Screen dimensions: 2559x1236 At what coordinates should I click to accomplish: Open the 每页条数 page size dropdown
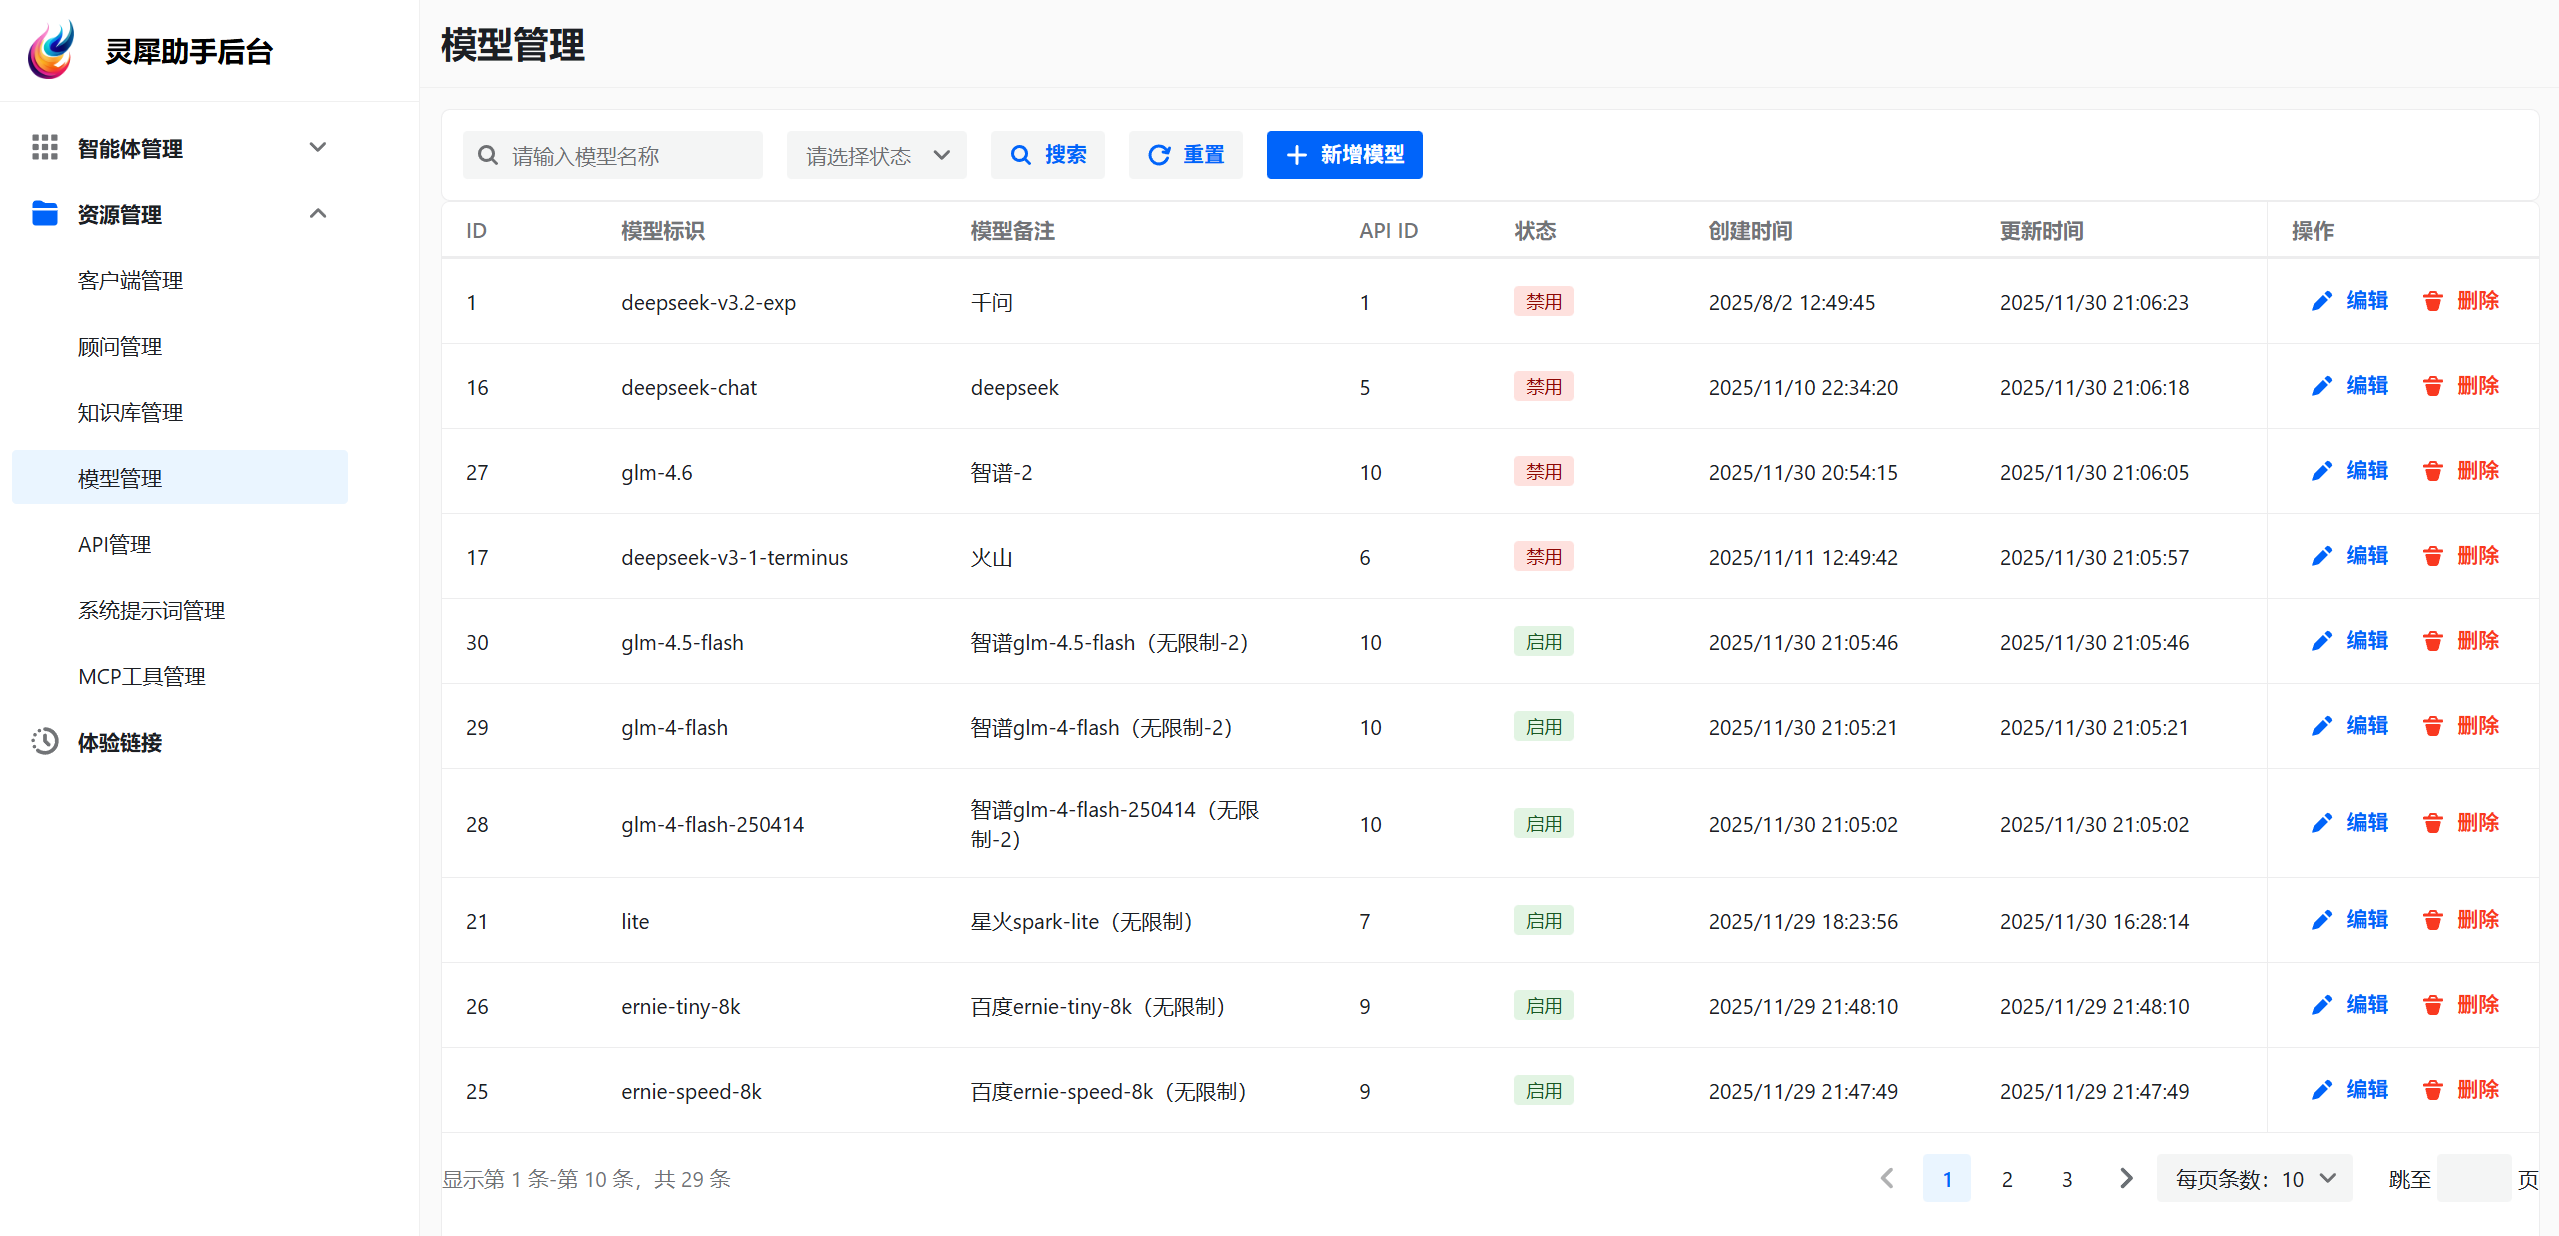click(2253, 1179)
